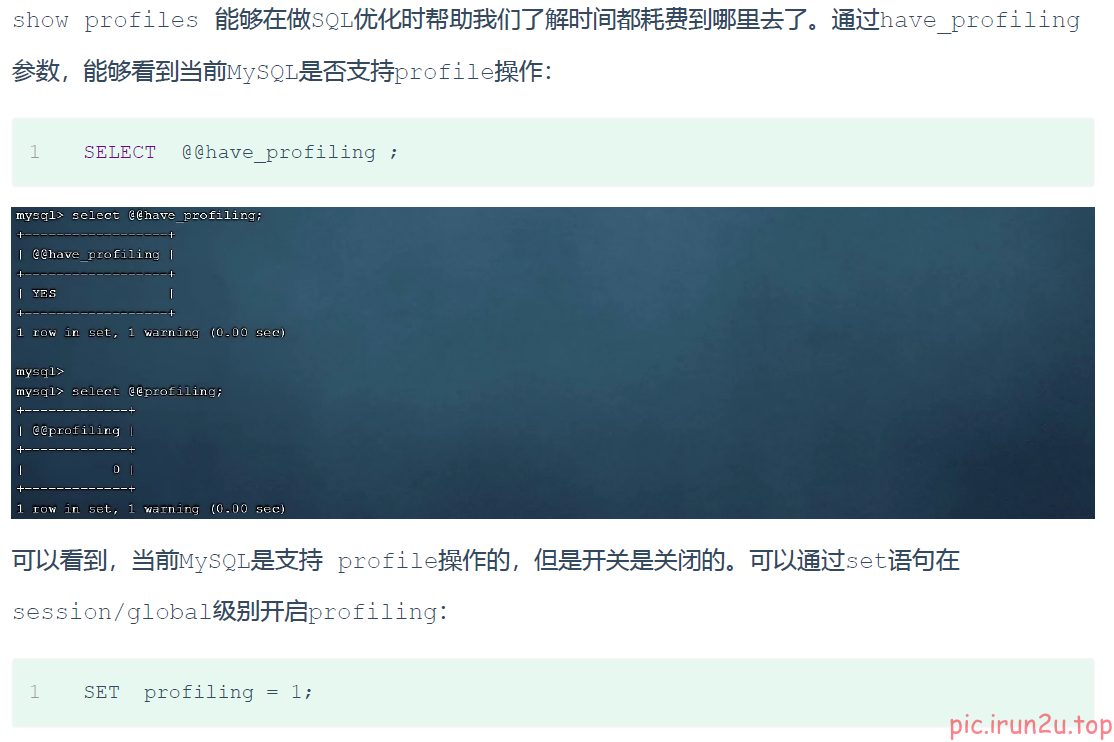Click 'select @@have_profiling;' command in terminal image
Screen dimensions: 1114x742
click(x=167, y=215)
